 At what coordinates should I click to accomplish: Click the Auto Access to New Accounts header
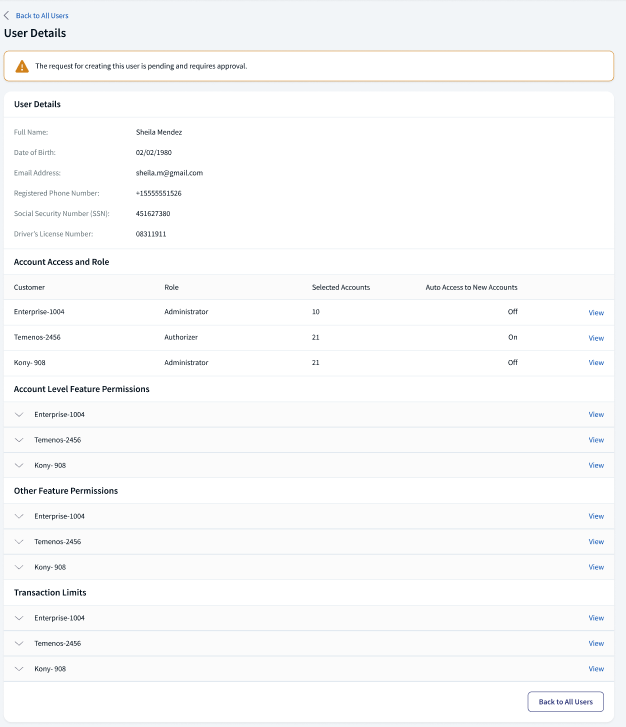pyautogui.click(x=471, y=287)
